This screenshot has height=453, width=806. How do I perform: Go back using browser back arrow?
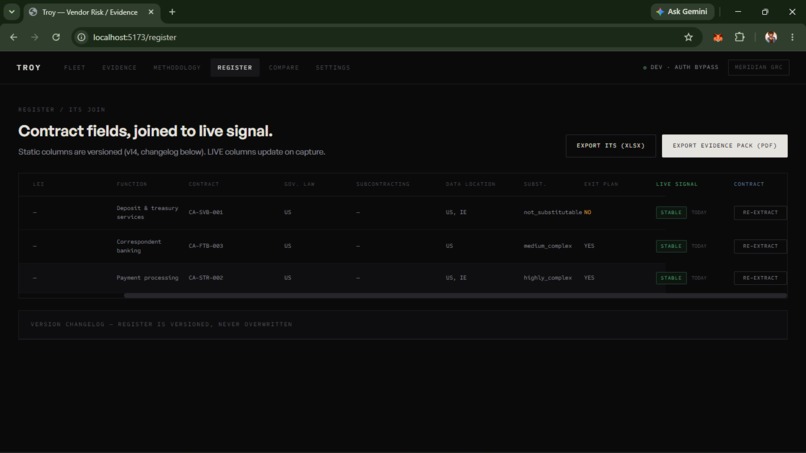coord(14,37)
